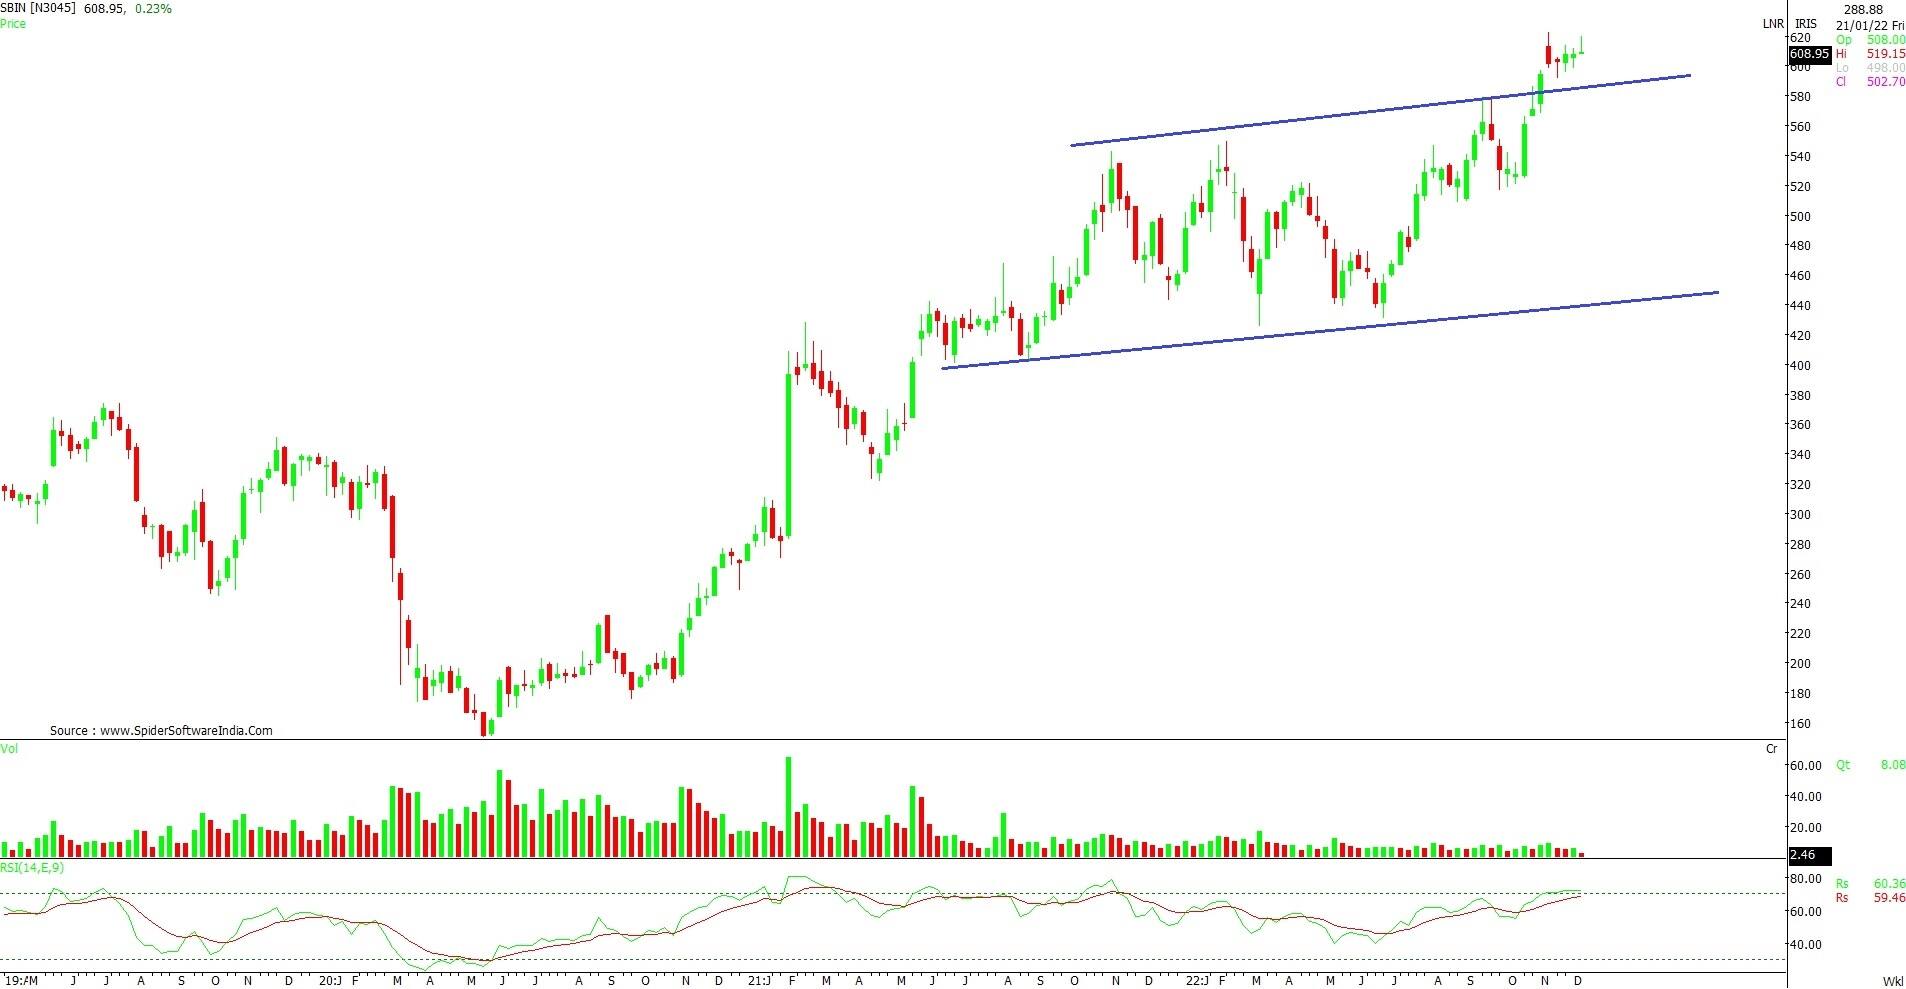Toggle the LNR scale mode label

click(1773, 24)
